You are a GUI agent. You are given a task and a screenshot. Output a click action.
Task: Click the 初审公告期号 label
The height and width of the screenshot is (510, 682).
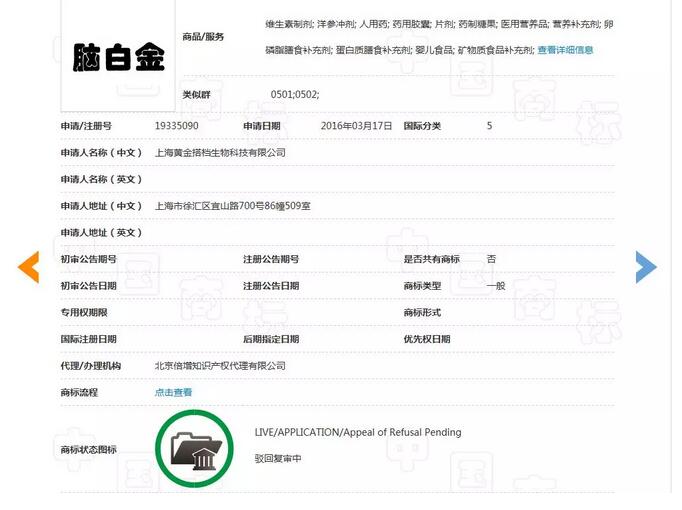pyautogui.click(x=89, y=259)
